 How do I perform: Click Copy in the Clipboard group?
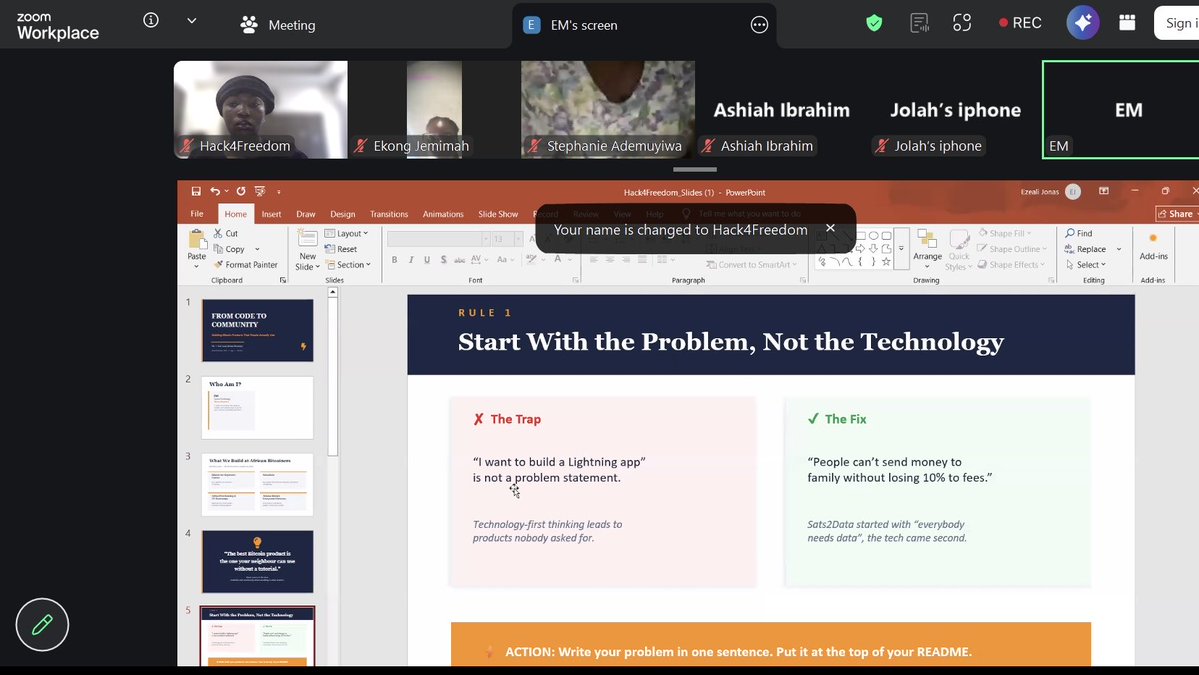click(x=229, y=249)
